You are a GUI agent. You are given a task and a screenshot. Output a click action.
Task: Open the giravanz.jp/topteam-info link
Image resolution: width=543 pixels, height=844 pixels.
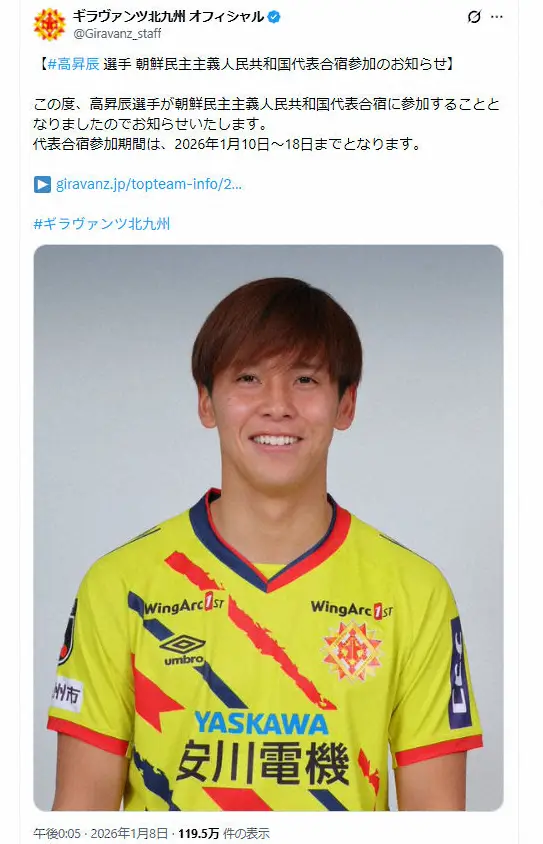coord(149,184)
